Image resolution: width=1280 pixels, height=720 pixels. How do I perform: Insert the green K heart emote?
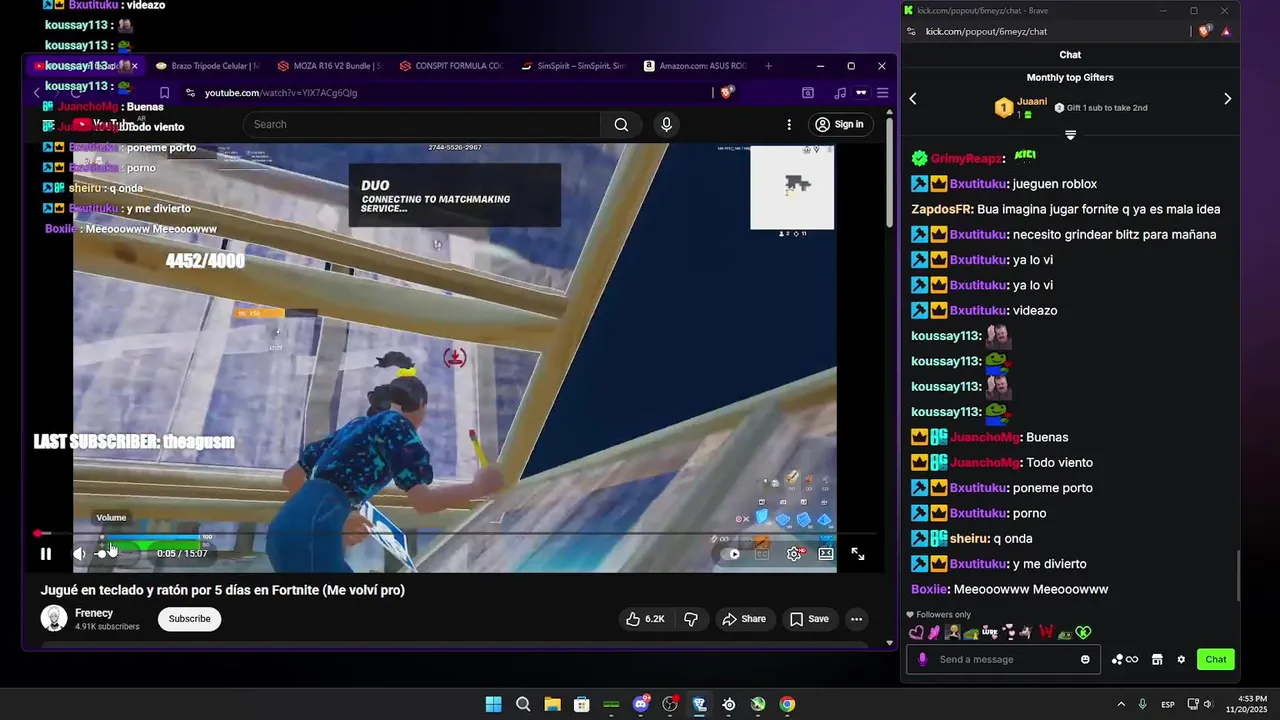point(1084,632)
